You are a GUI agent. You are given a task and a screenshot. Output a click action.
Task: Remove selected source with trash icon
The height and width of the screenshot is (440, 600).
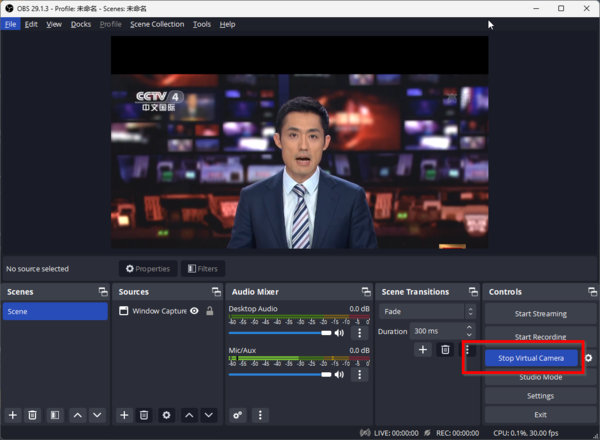[x=144, y=415]
